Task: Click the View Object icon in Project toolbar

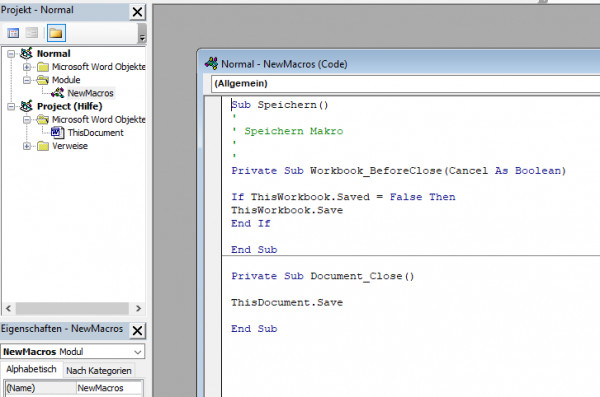Action: pos(32,33)
